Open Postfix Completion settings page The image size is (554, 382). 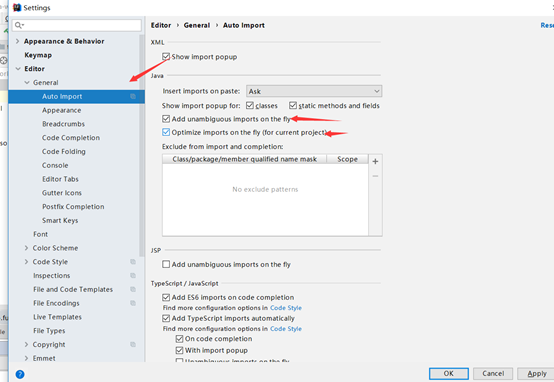73,207
